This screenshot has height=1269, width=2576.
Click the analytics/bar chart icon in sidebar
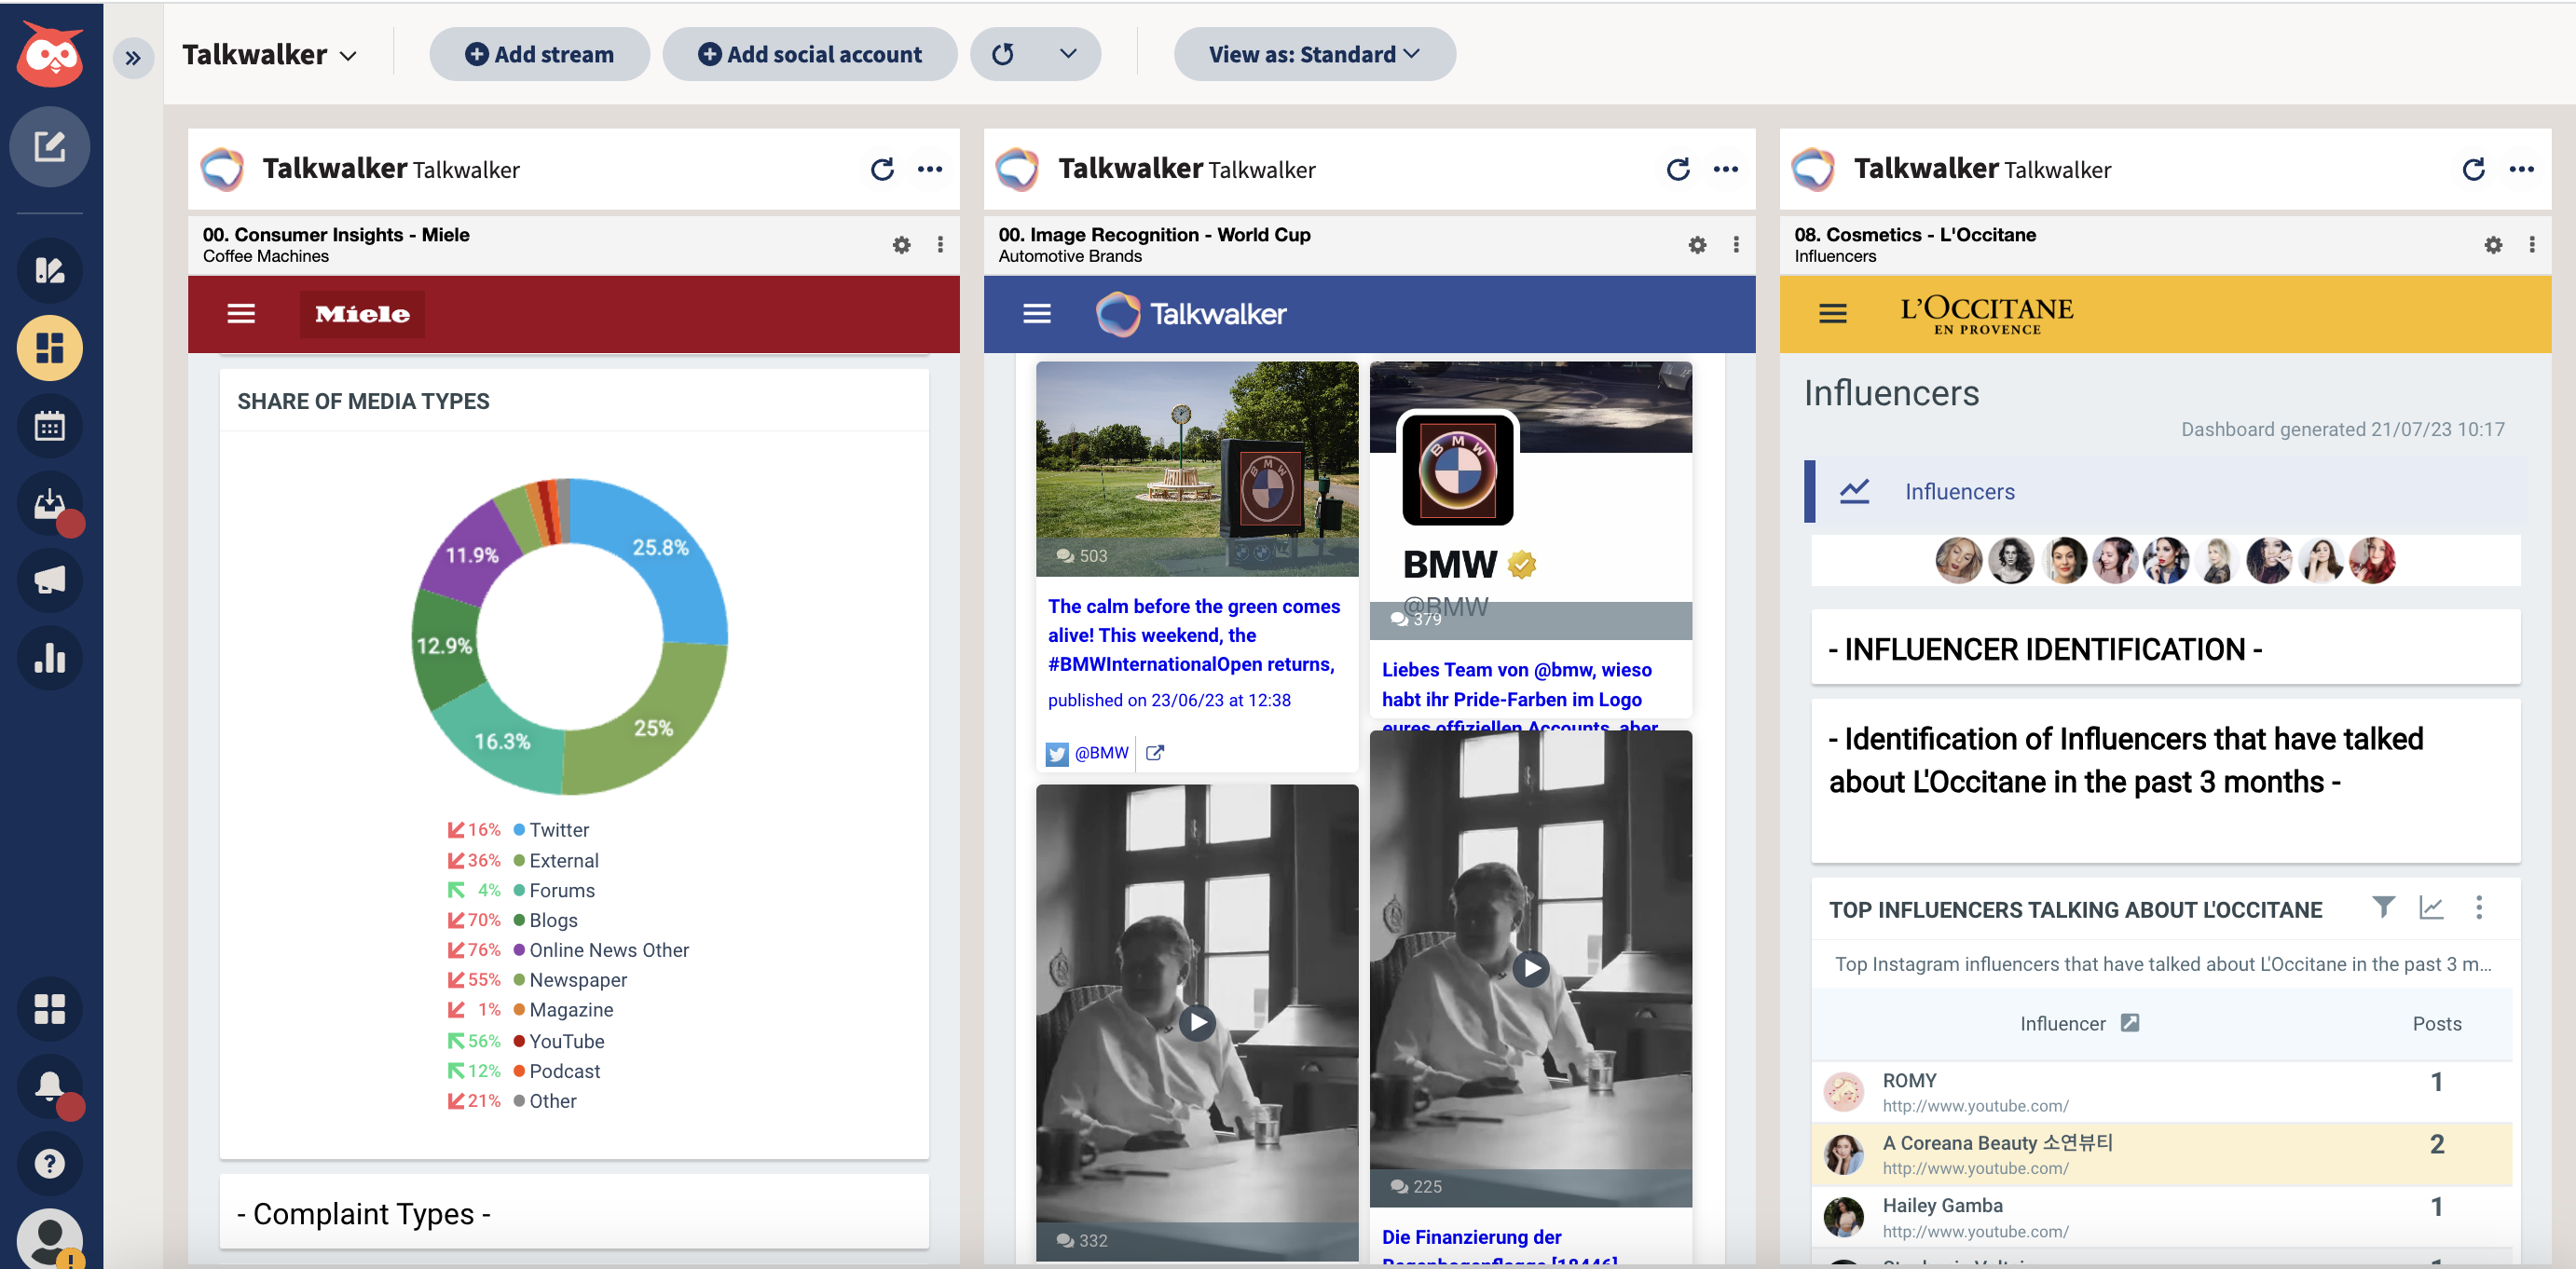[x=48, y=655]
